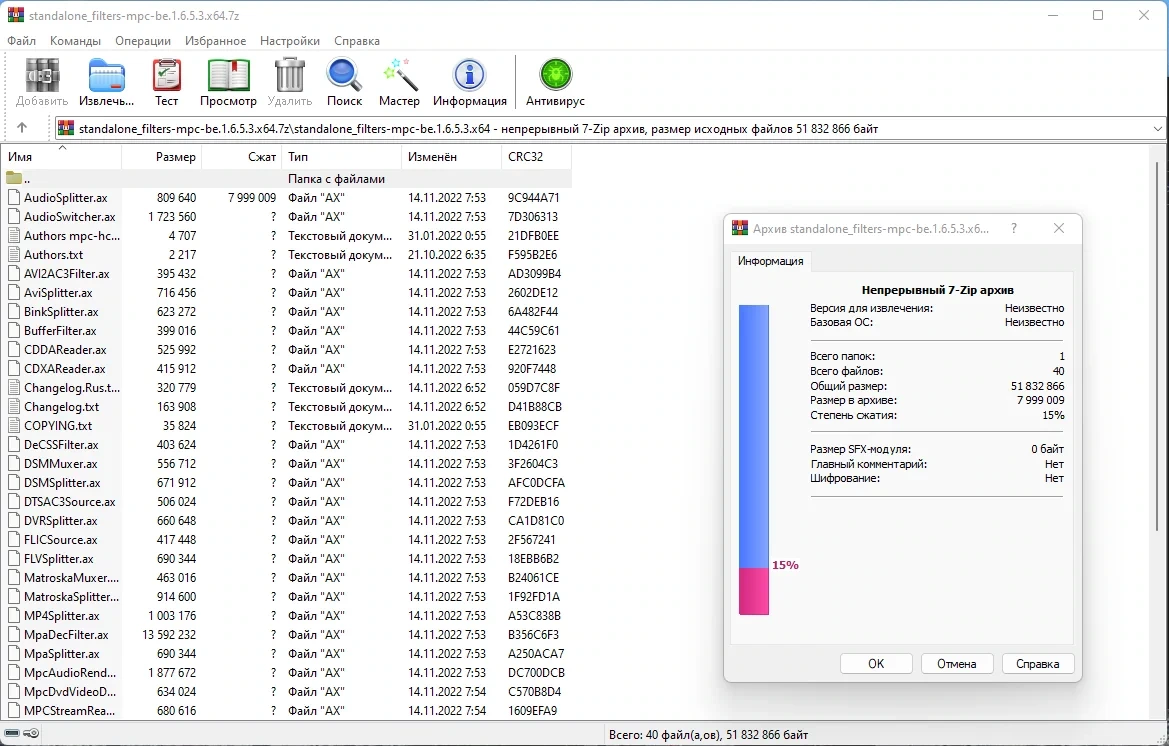Click the Changelog.txt document icon
This screenshot has height=746, width=1169.
(13, 407)
